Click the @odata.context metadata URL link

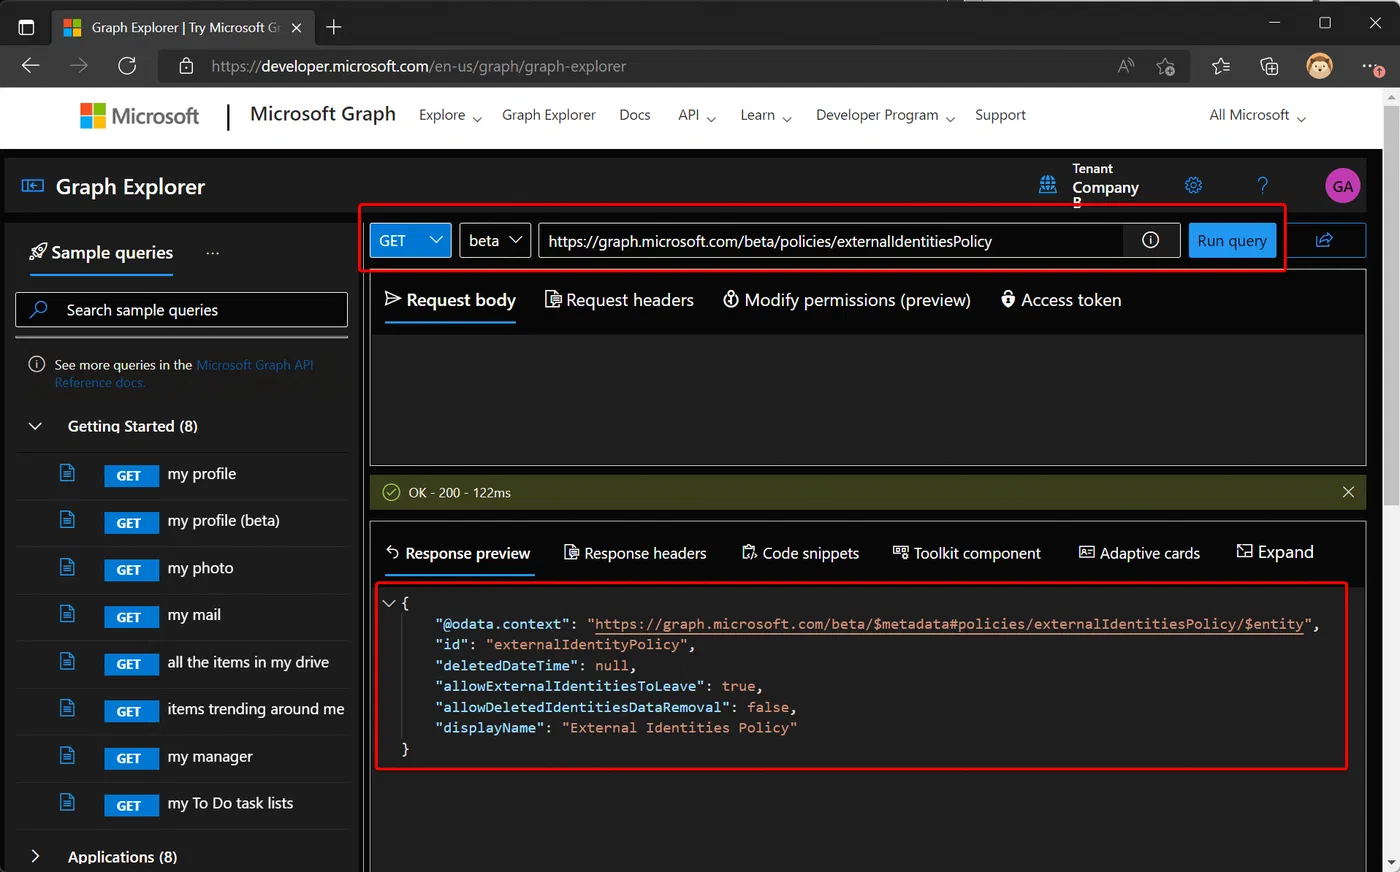click(x=950, y=624)
